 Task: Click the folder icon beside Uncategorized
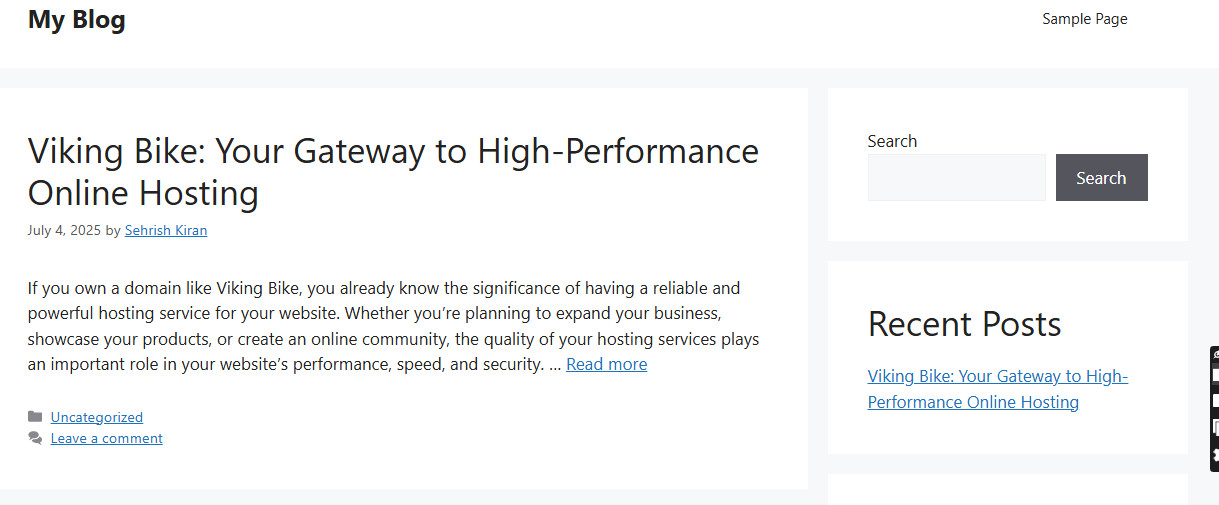pos(35,417)
